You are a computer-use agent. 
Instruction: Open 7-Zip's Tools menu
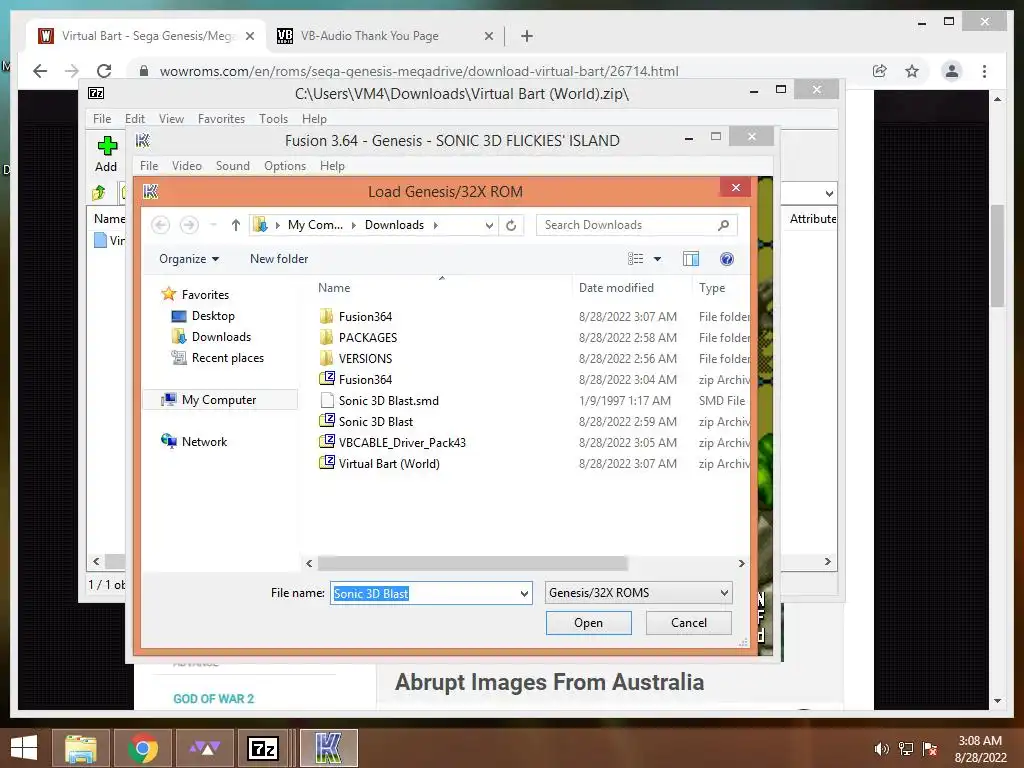click(x=273, y=119)
